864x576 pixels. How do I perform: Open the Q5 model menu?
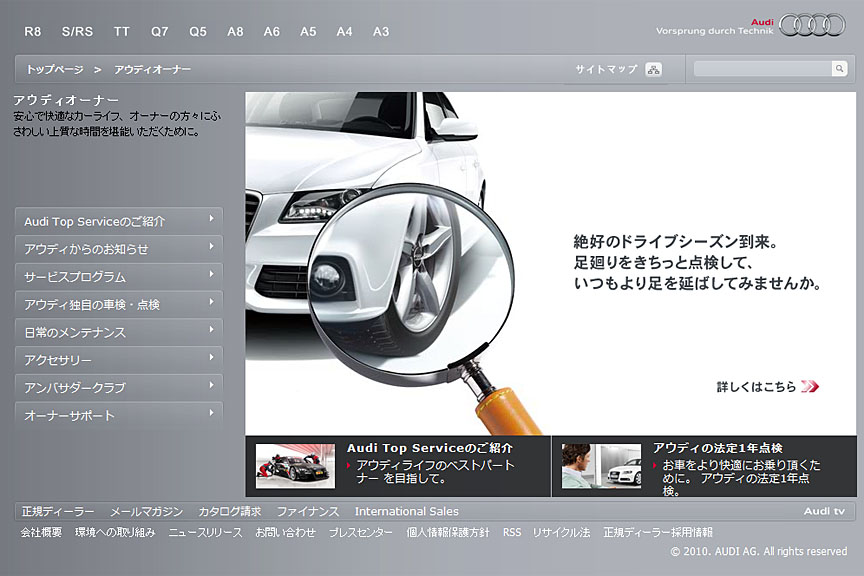(198, 31)
